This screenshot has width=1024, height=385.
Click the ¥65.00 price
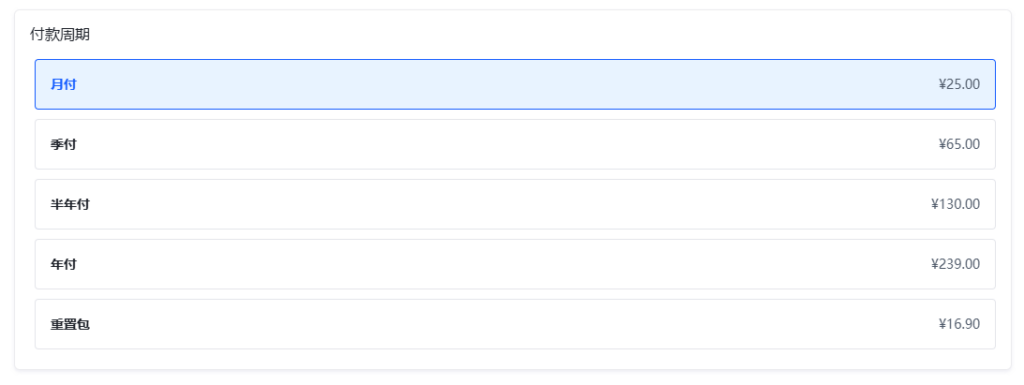pos(959,144)
